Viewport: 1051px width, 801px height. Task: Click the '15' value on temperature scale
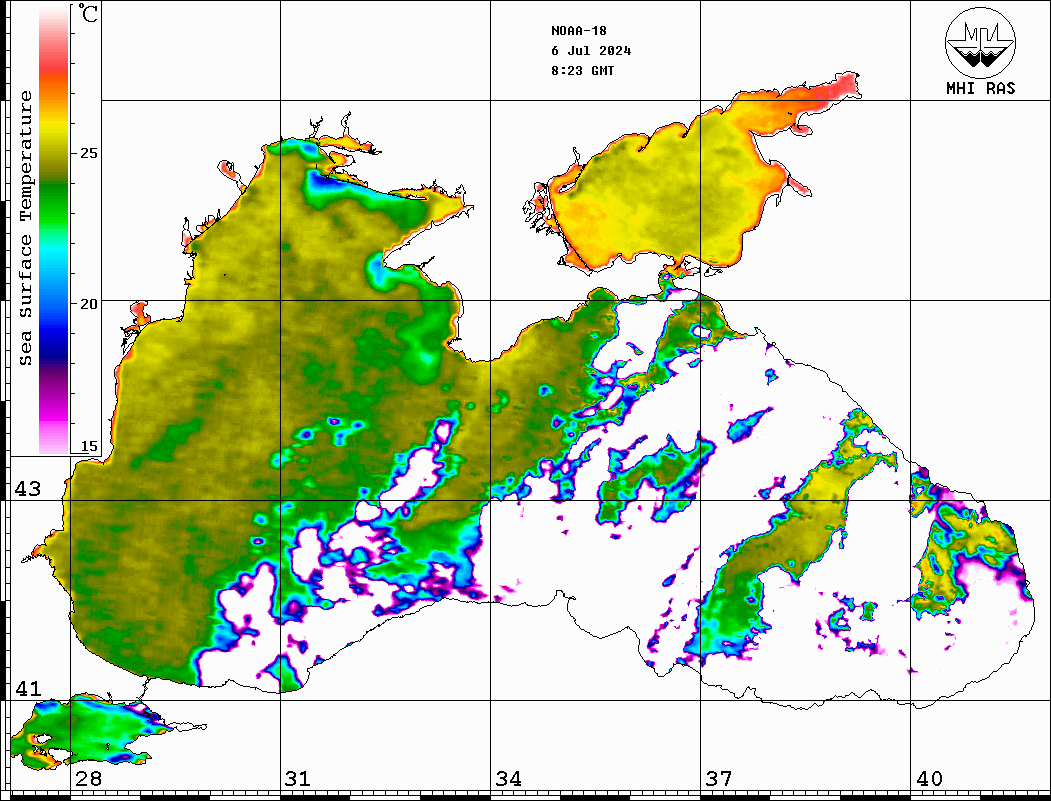[89, 446]
